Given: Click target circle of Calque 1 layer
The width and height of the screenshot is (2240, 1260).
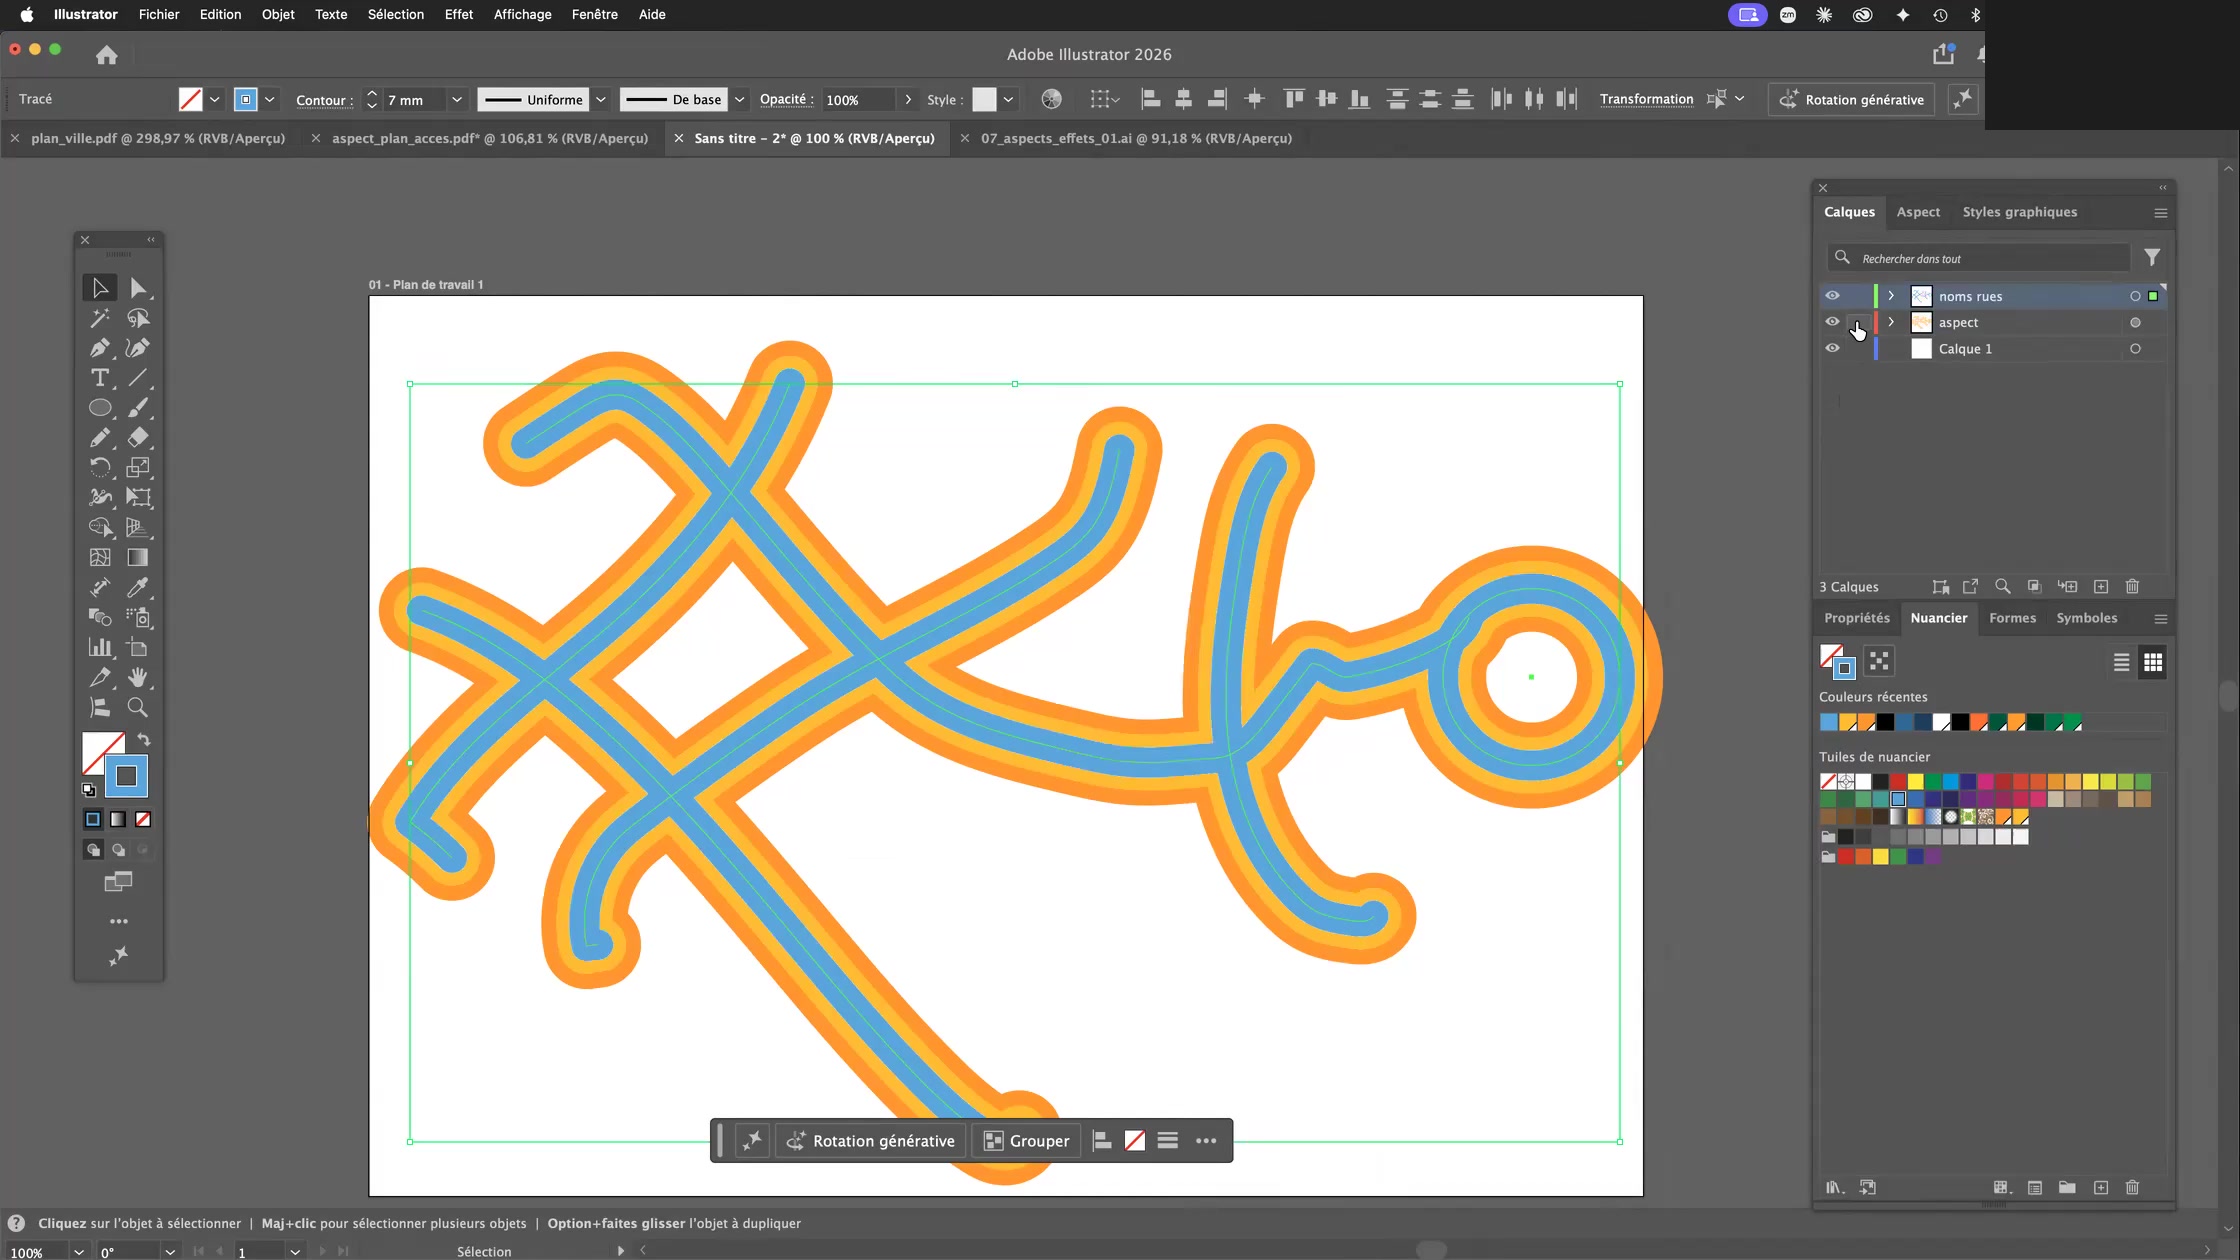Looking at the screenshot, I should [2135, 349].
